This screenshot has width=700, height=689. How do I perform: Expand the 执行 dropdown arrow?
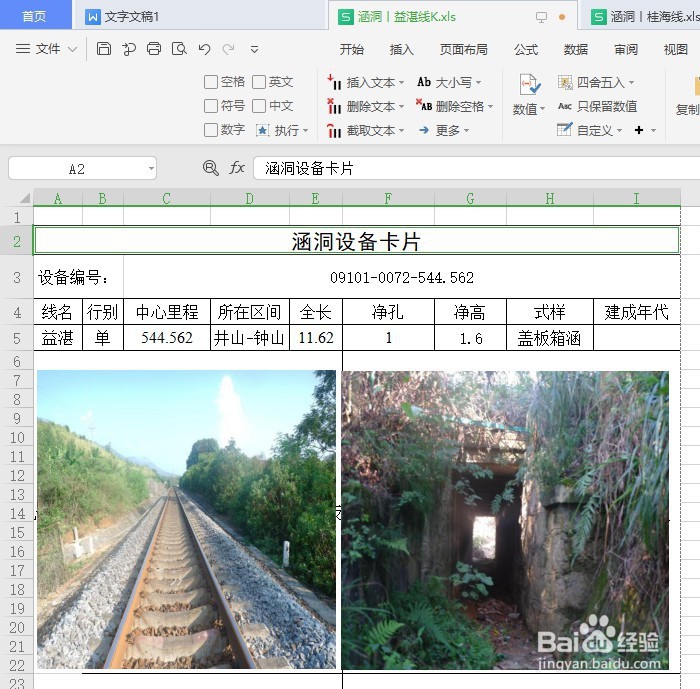pyautogui.click(x=306, y=131)
